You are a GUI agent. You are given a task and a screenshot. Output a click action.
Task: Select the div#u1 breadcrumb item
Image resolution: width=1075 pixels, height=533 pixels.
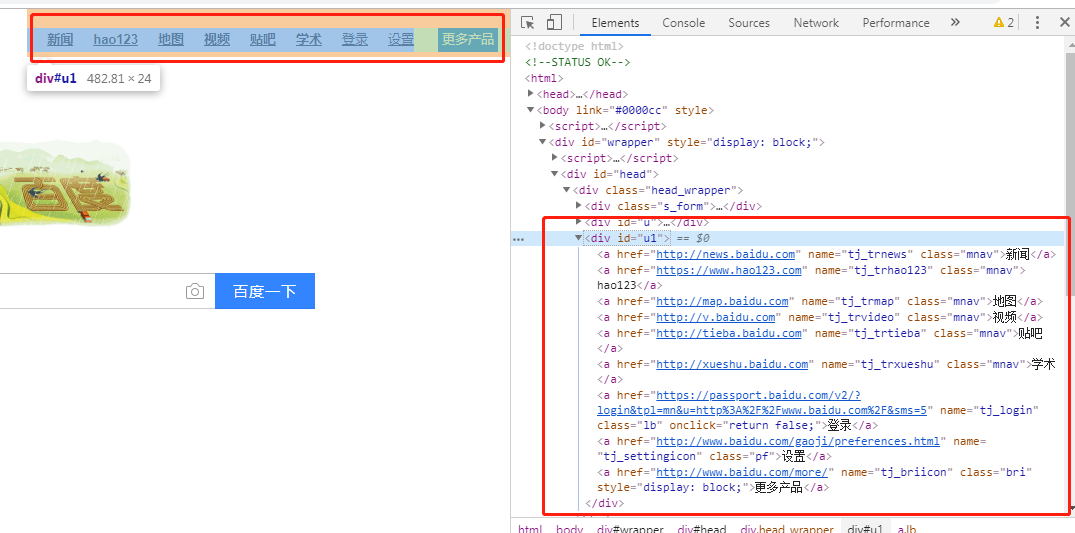point(865,529)
